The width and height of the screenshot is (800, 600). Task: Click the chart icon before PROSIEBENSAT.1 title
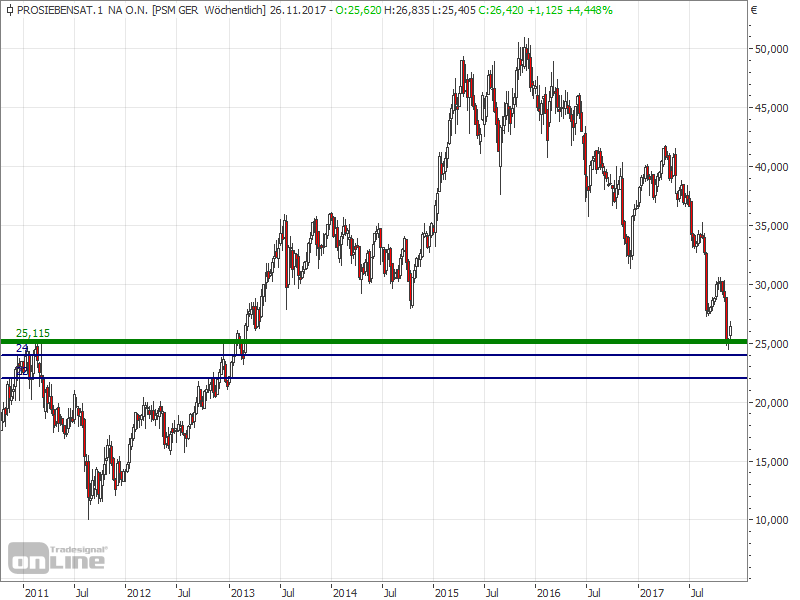point(9,9)
